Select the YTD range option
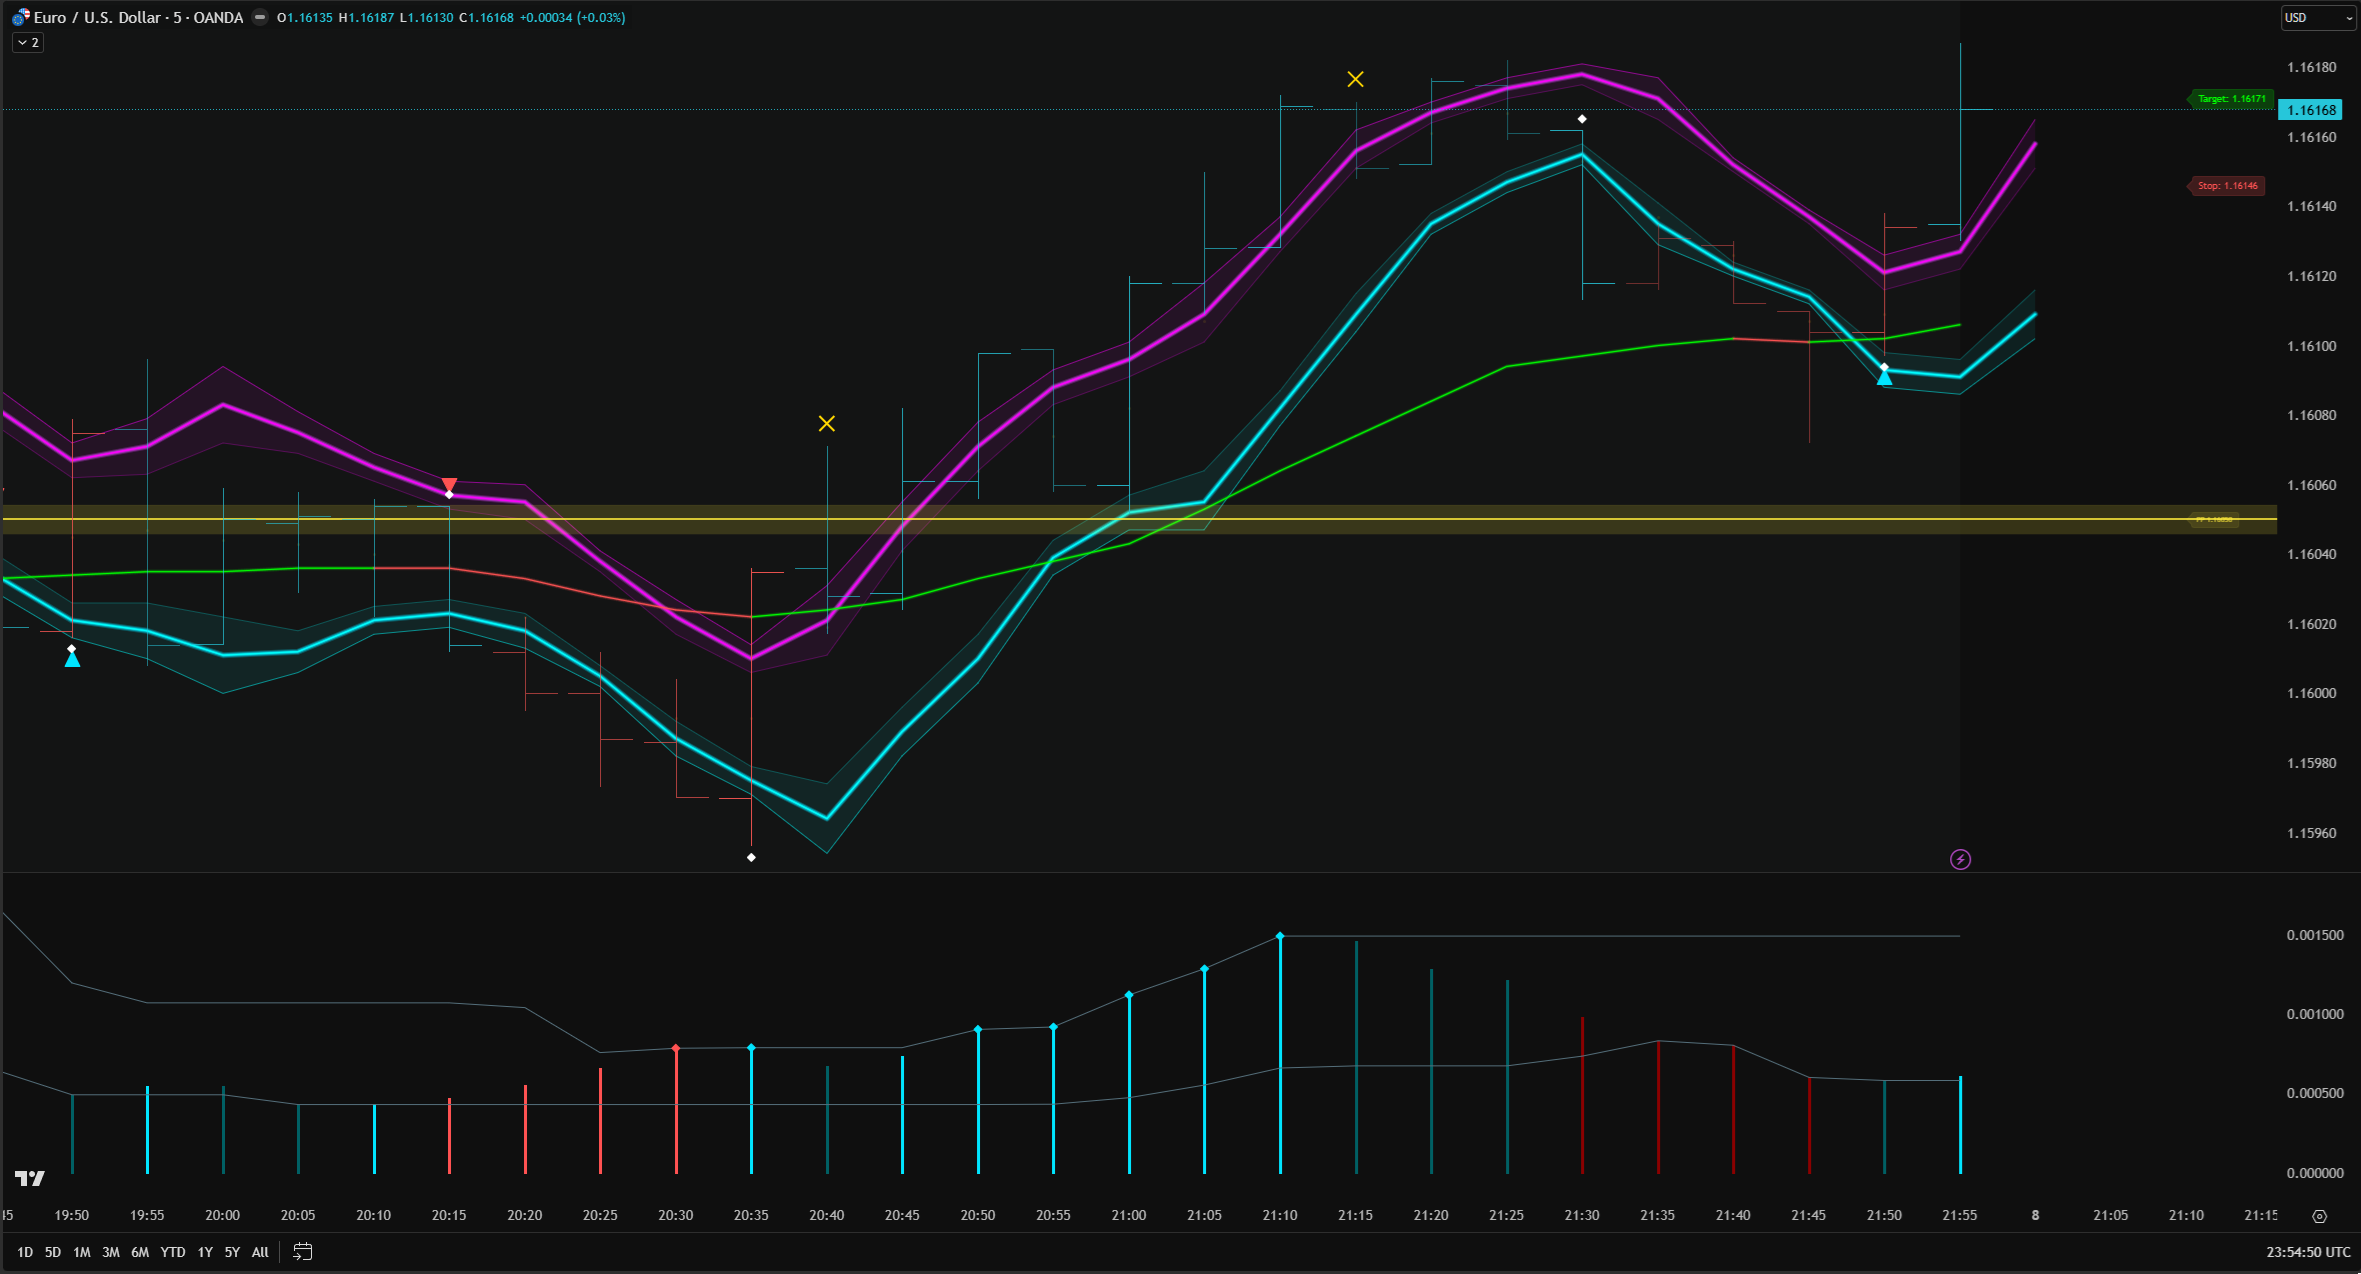Viewport: 2361px width, 1274px height. pos(172,1251)
